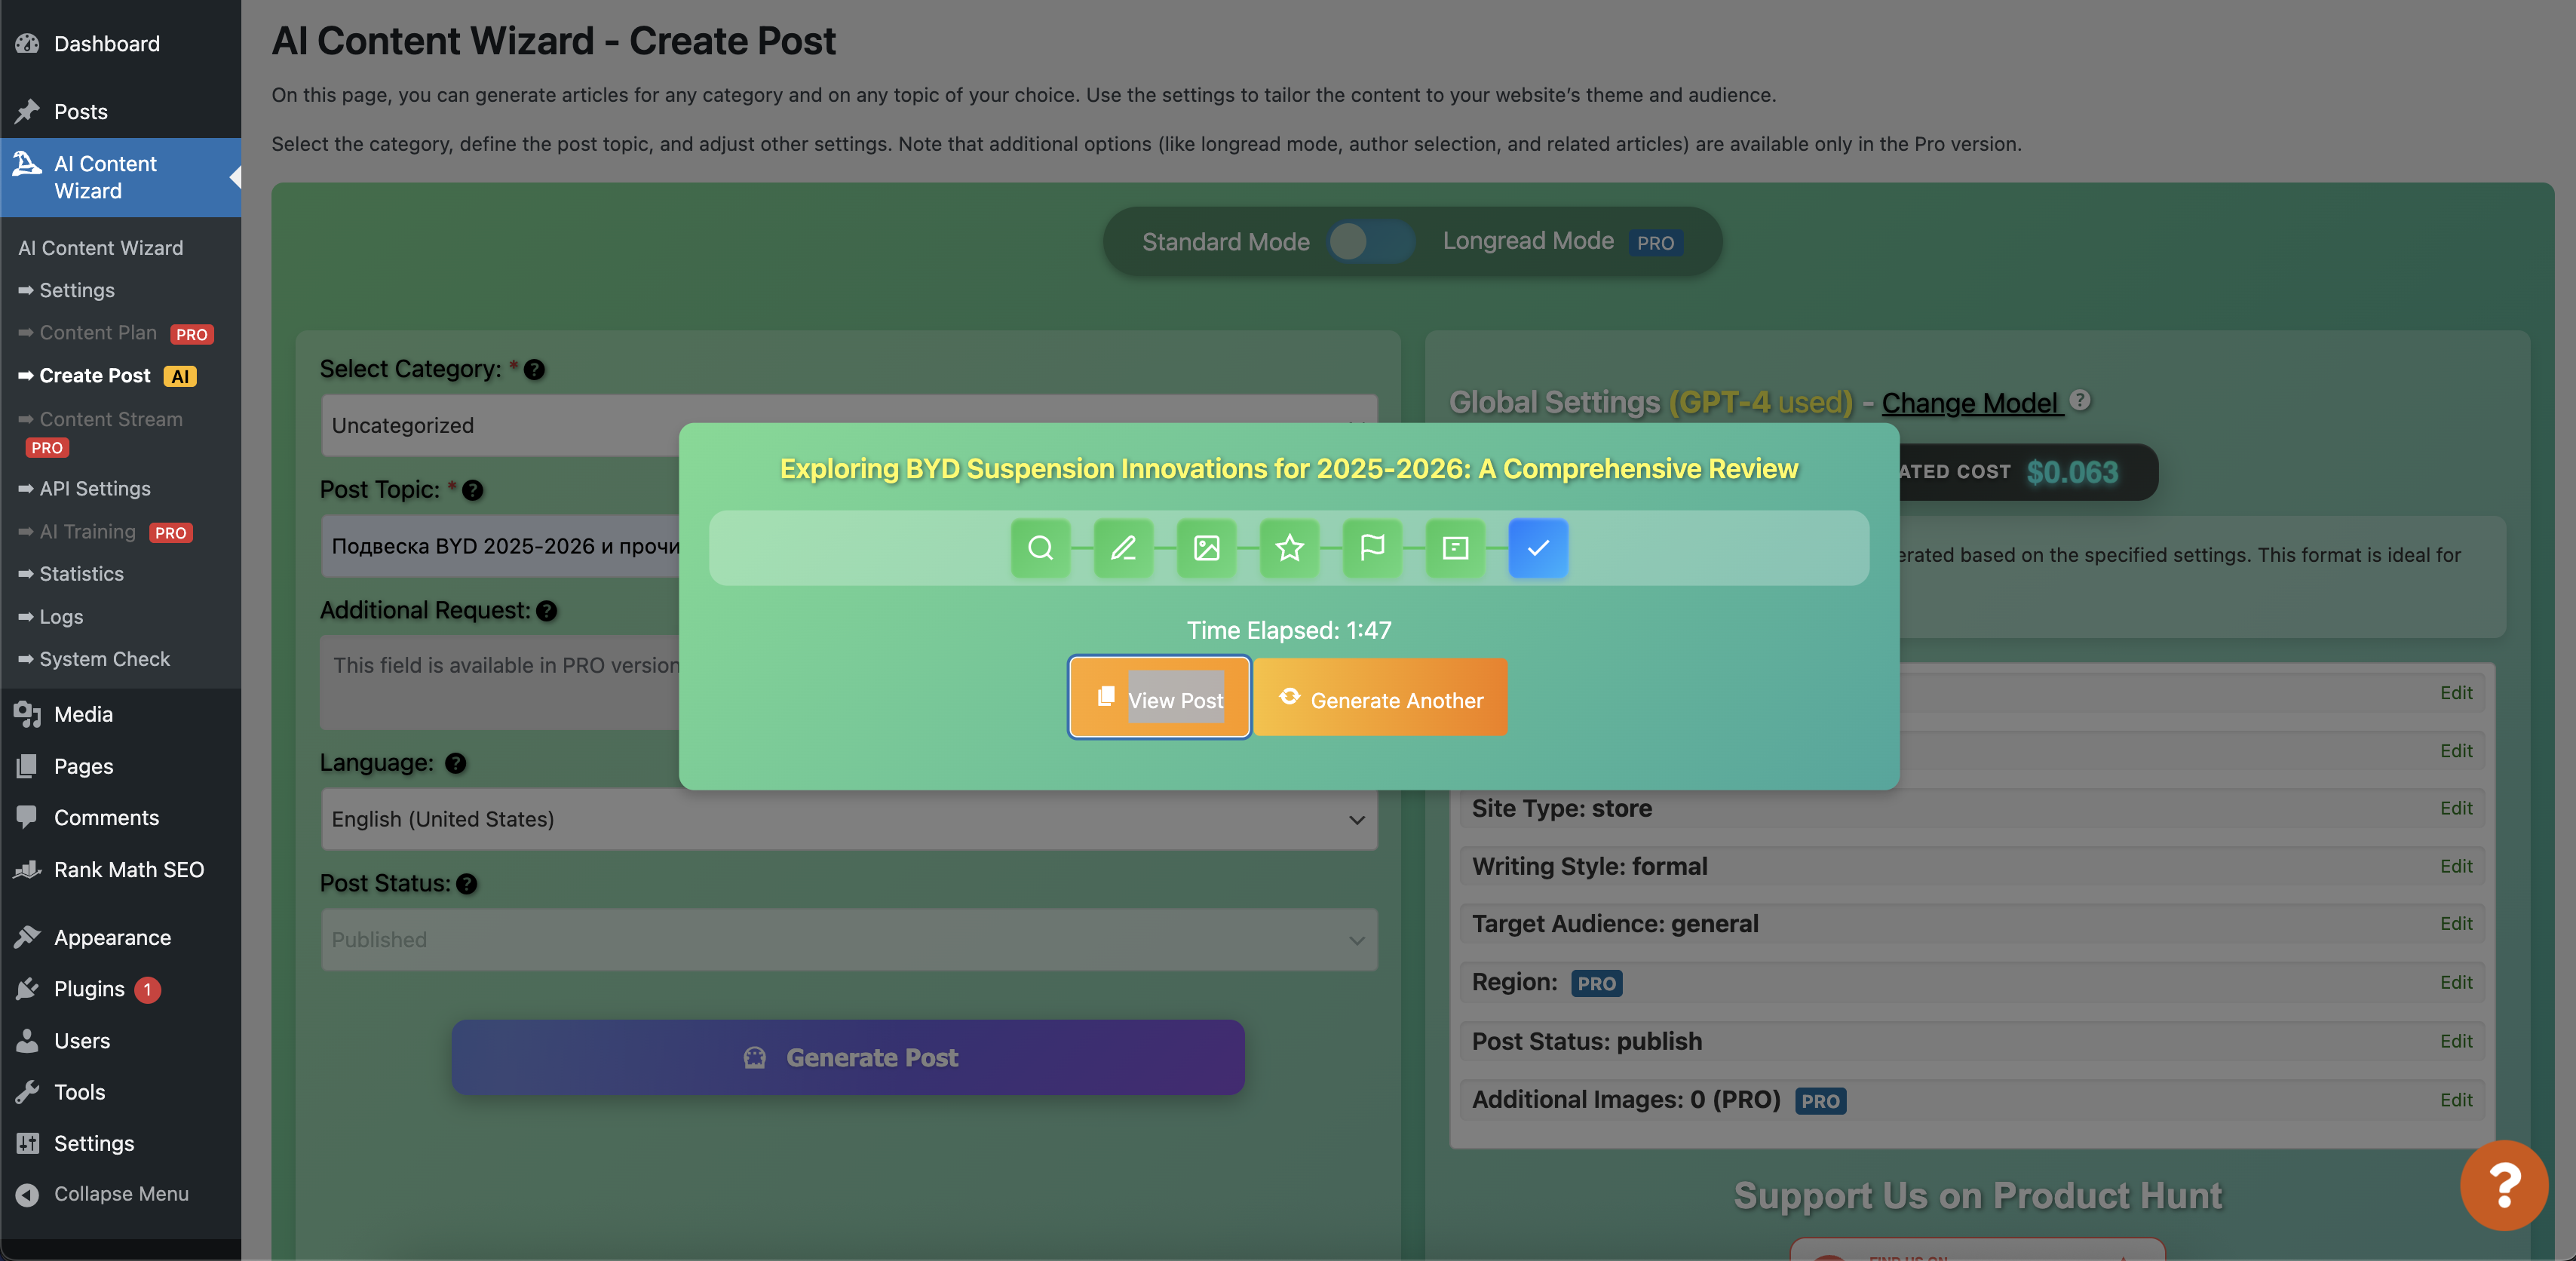Click the Users person icon in the sidebar

(27, 1040)
